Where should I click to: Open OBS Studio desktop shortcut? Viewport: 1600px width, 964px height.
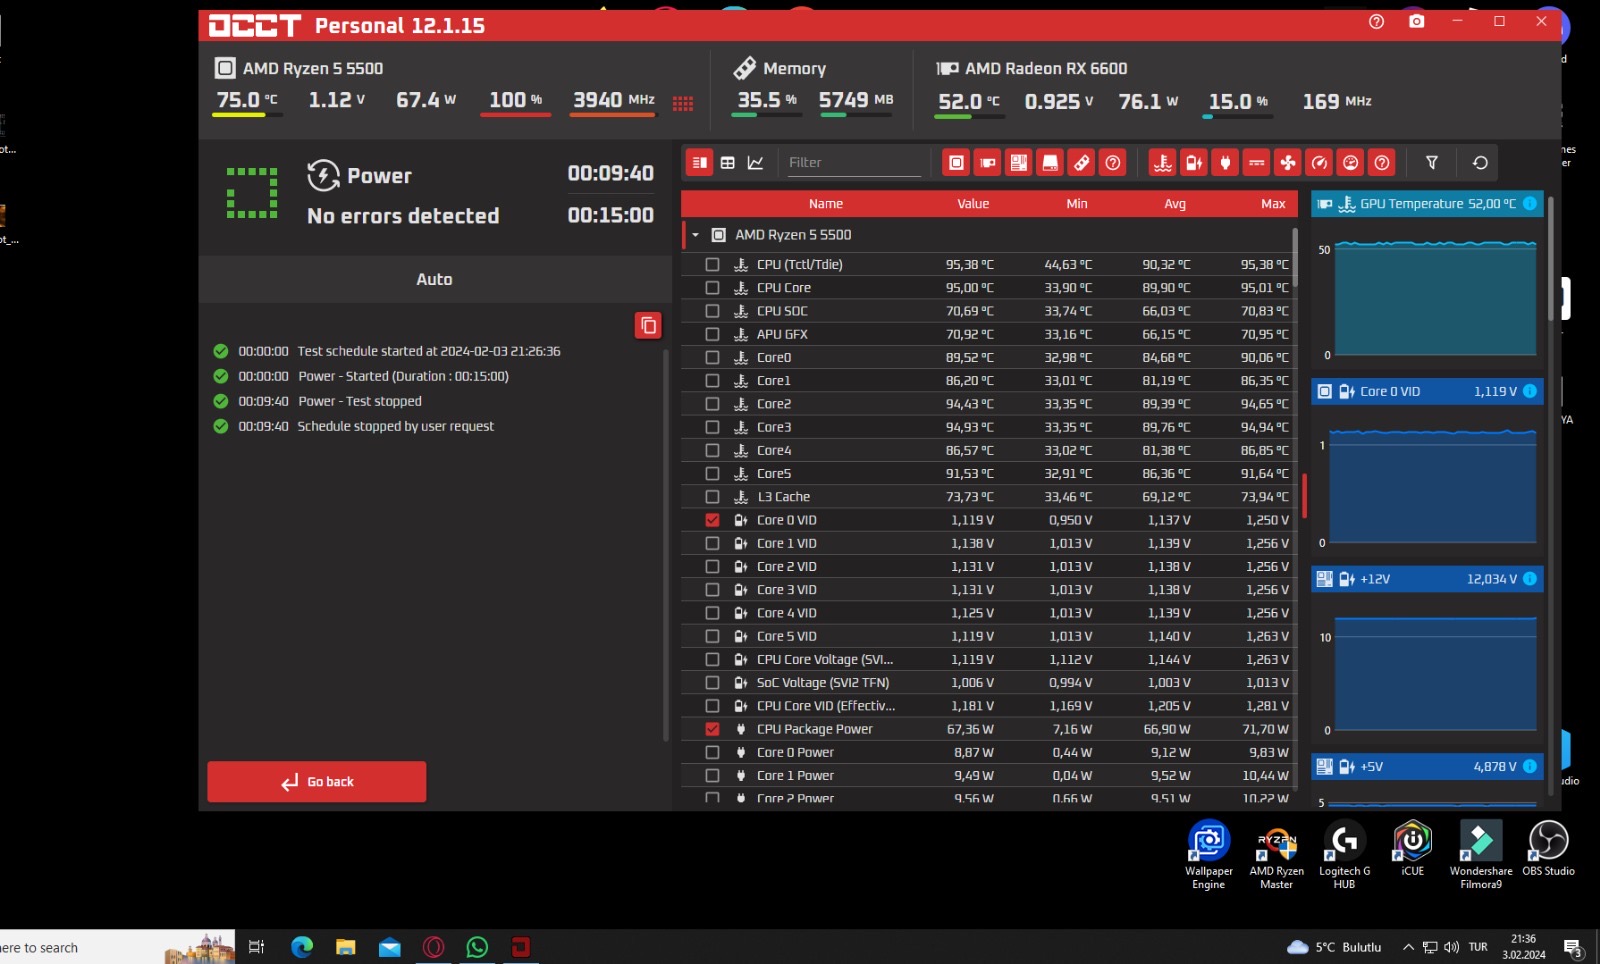coord(1548,850)
